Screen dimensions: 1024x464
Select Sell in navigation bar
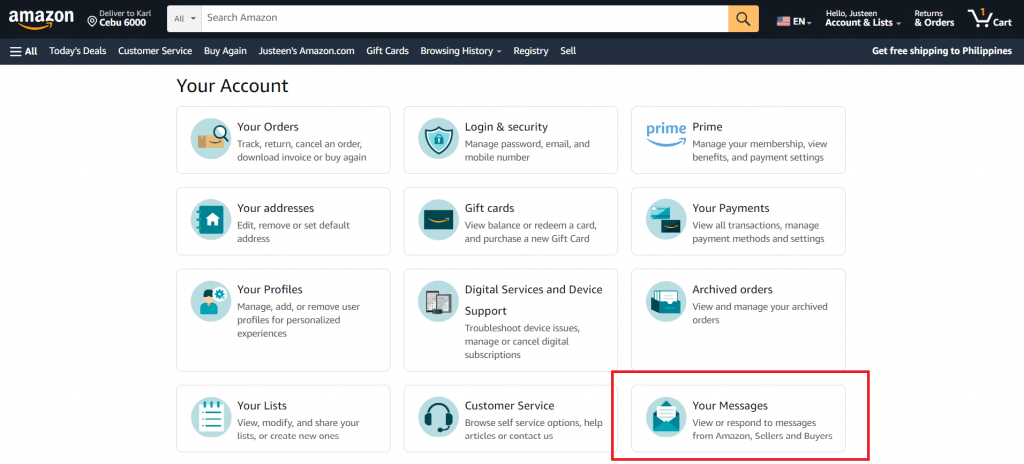pyautogui.click(x=568, y=51)
